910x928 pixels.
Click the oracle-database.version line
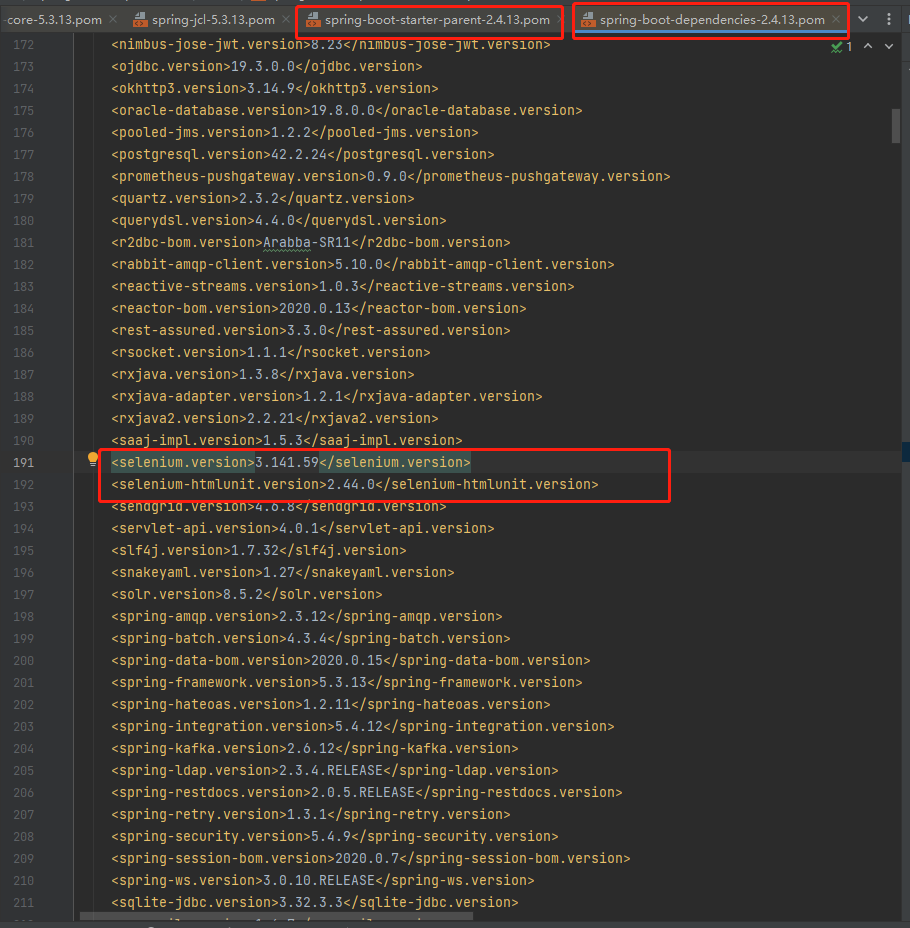click(x=347, y=110)
